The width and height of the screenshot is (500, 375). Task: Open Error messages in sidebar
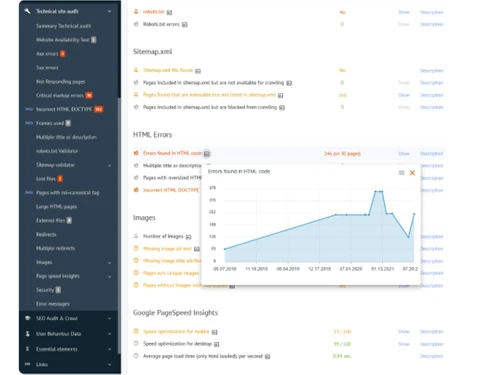53,304
